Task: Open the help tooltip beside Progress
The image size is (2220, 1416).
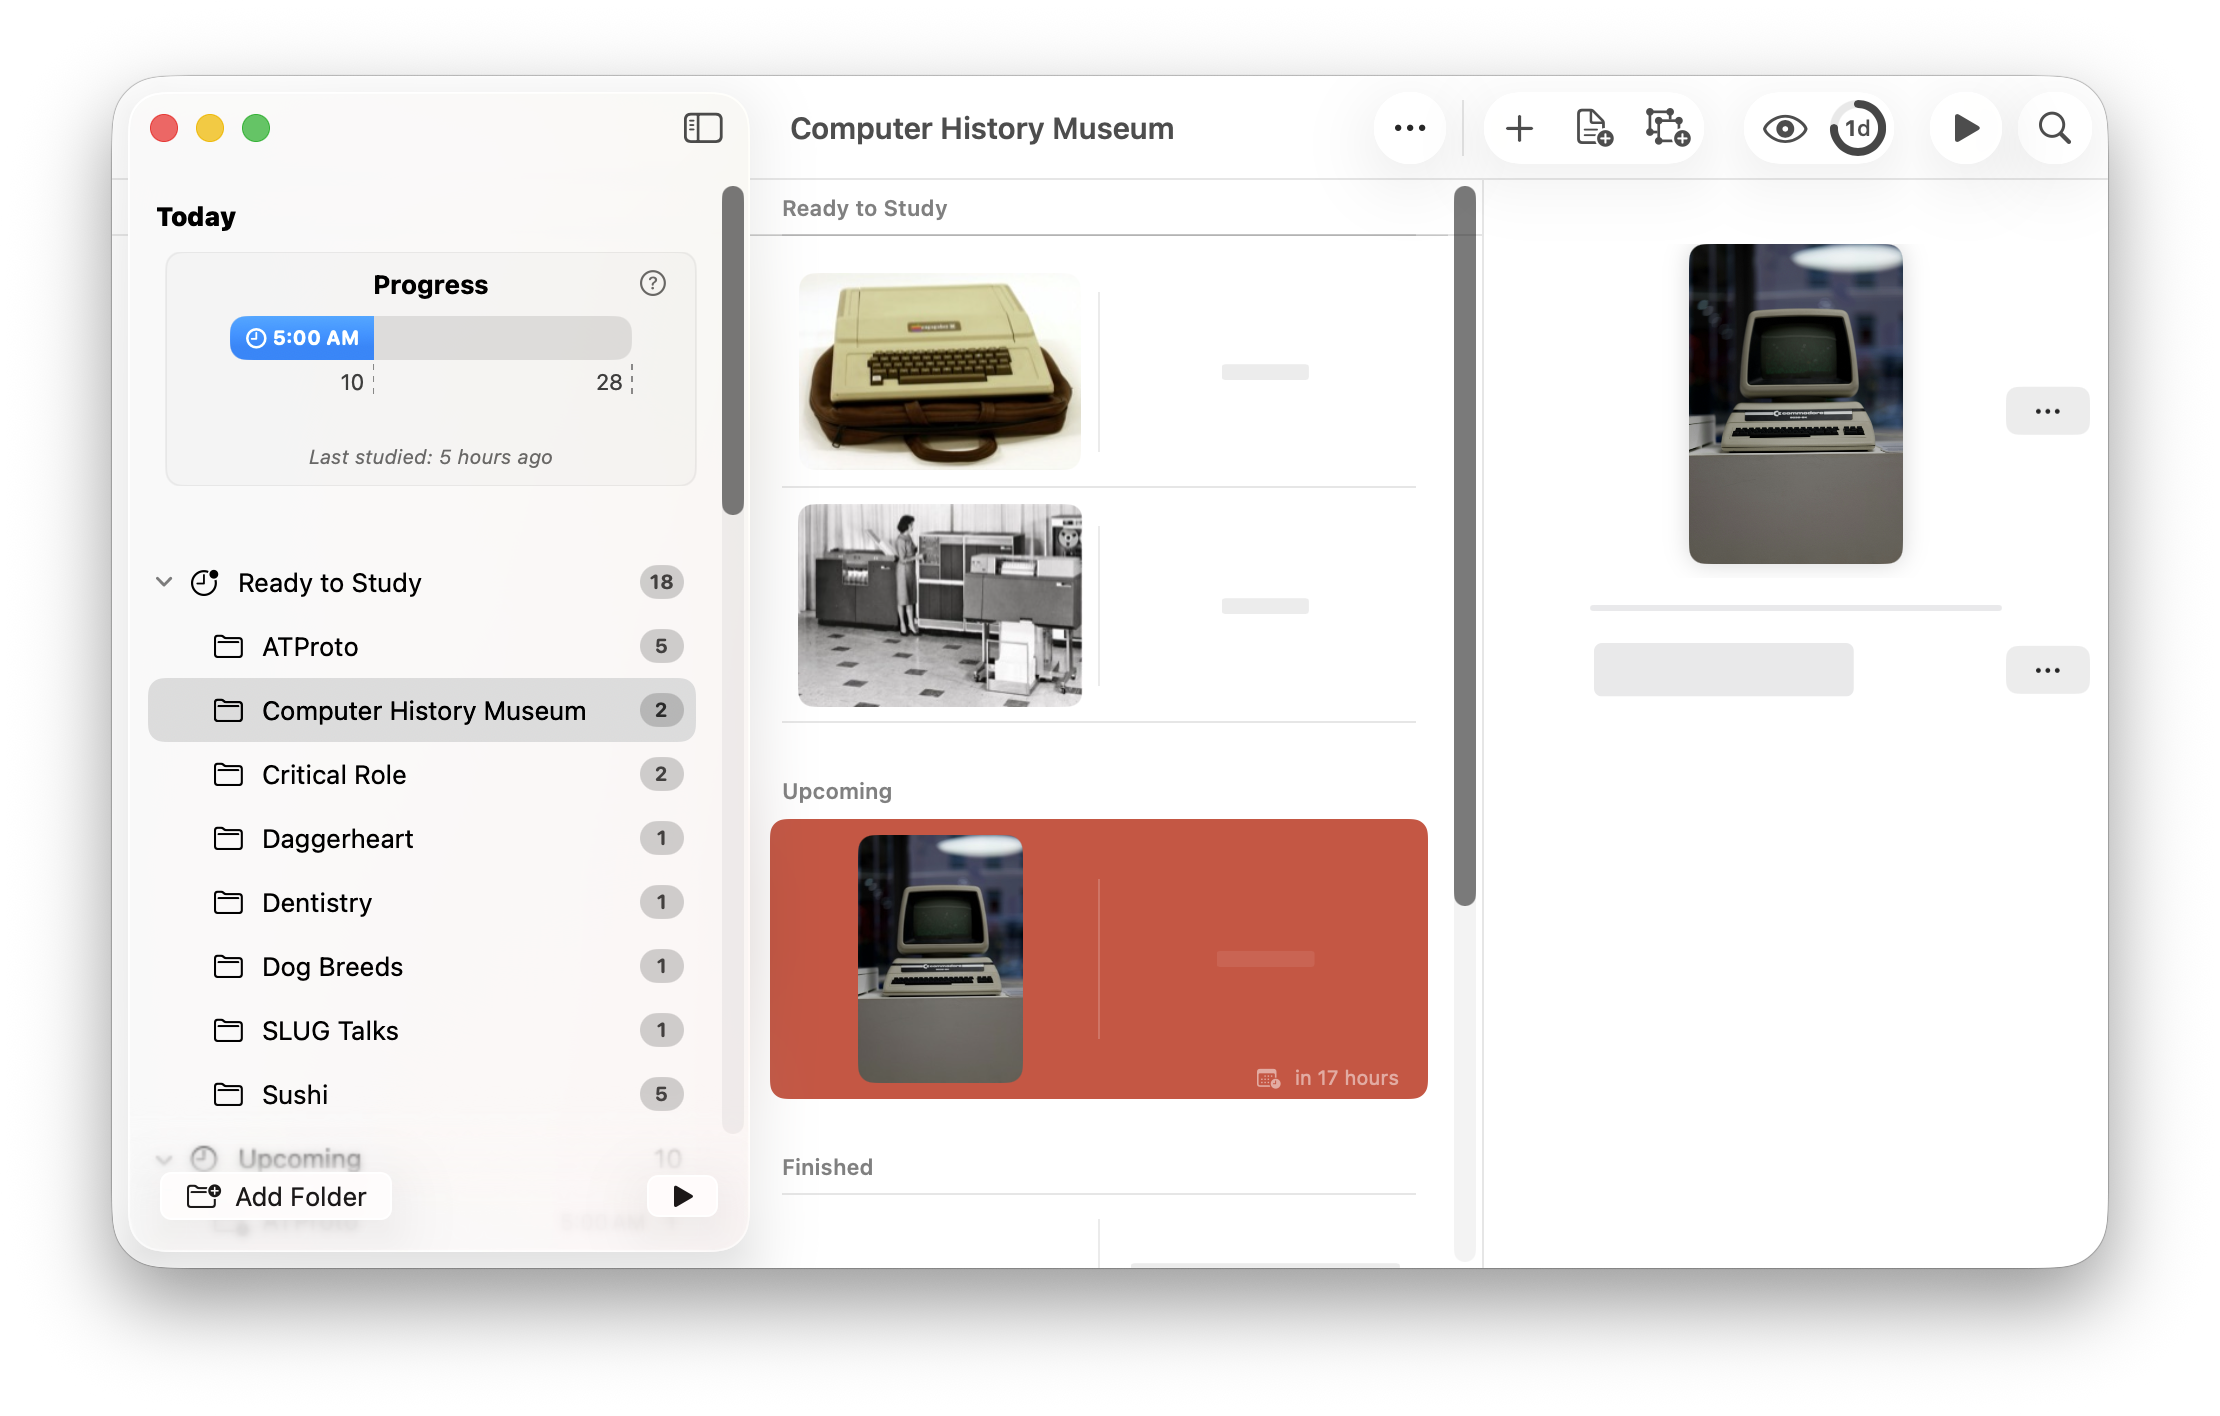Action: click(653, 284)
